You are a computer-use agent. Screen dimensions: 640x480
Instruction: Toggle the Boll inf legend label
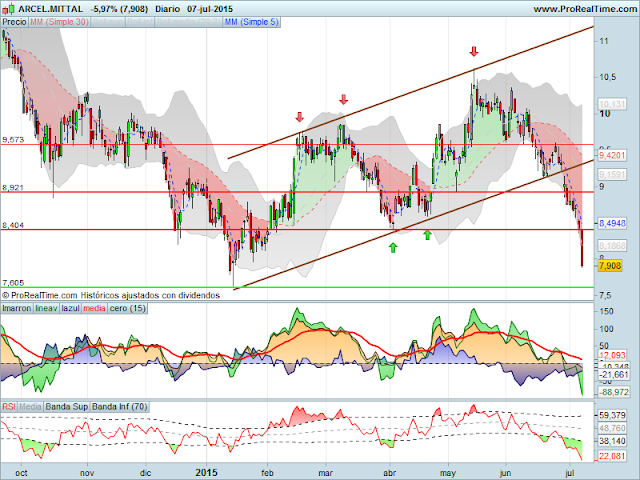click(x=140, y=22)
